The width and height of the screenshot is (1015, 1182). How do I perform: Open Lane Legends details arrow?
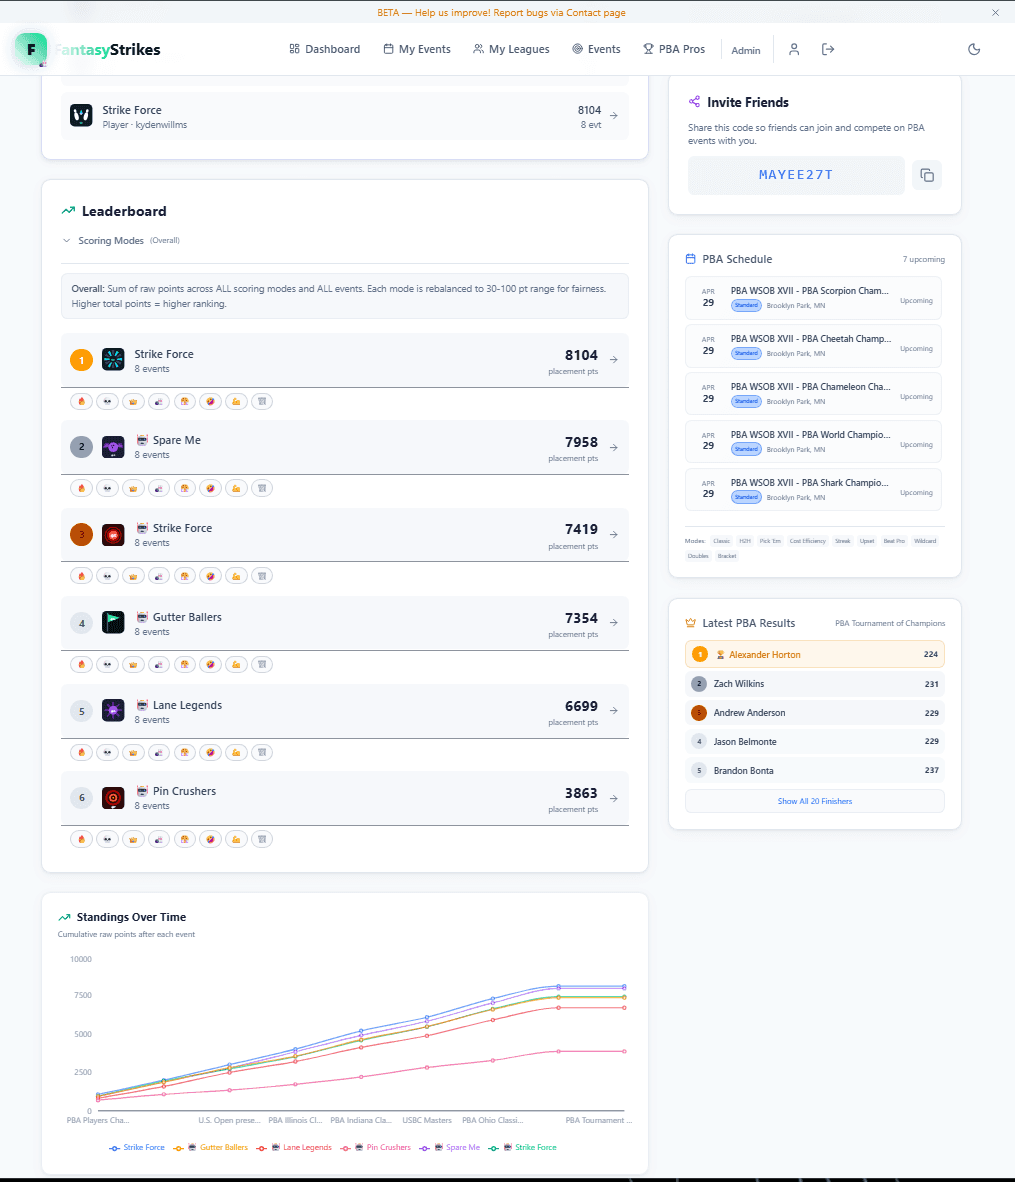pyautogui.click(x=614, y=711)
